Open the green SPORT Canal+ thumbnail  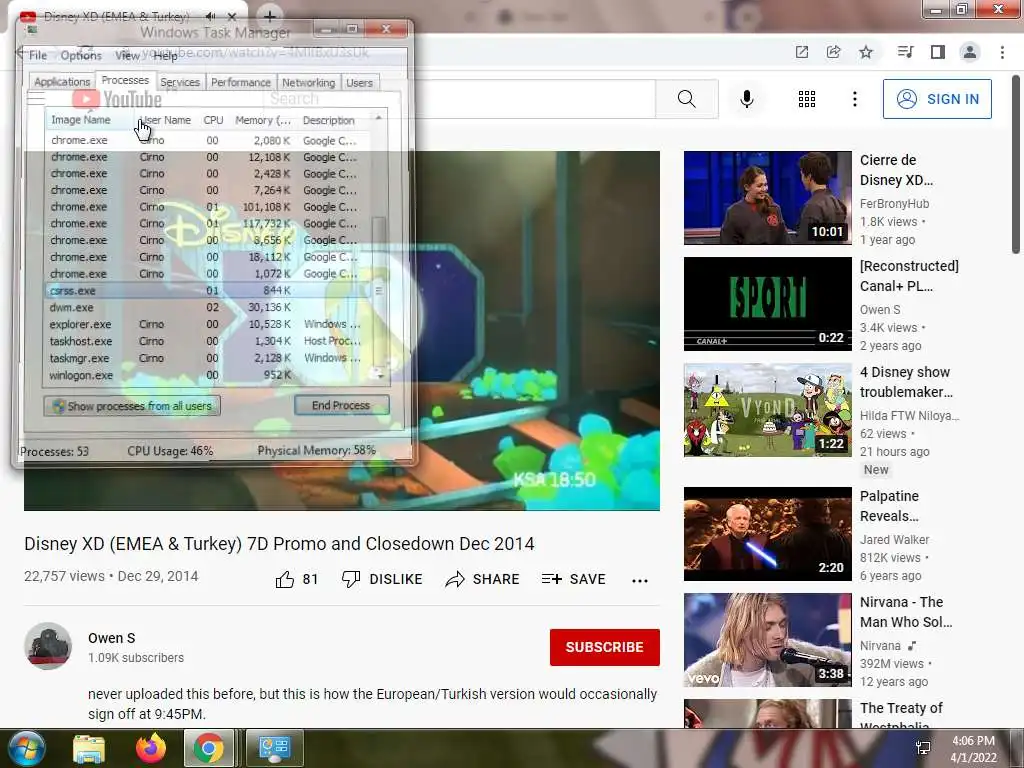coord(768,304)
